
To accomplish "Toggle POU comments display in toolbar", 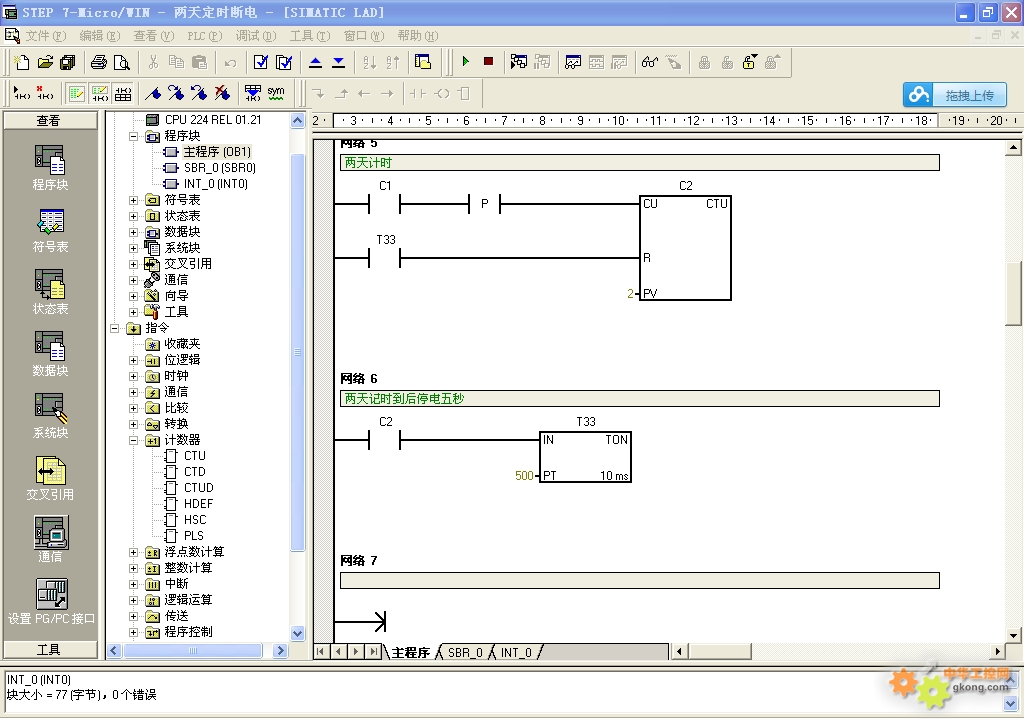I will [76, 93].
